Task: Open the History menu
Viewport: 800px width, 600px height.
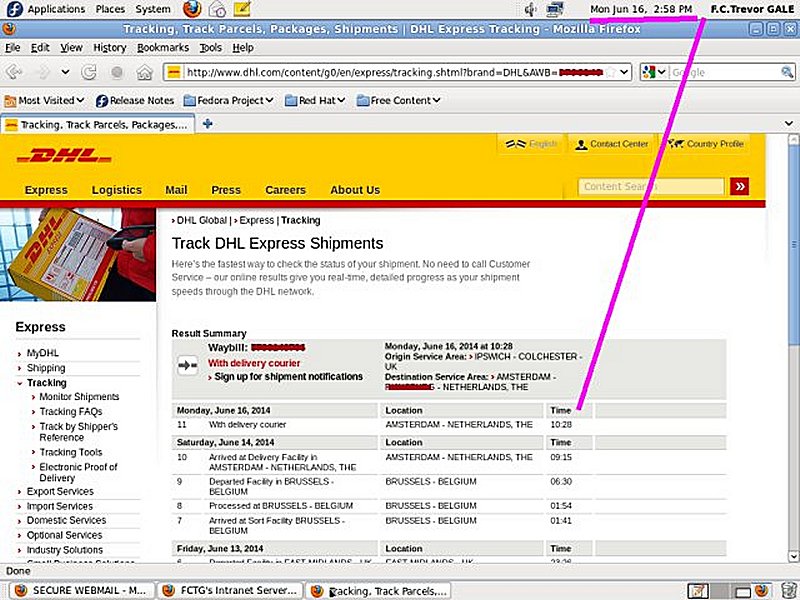Action: (110, 47)
